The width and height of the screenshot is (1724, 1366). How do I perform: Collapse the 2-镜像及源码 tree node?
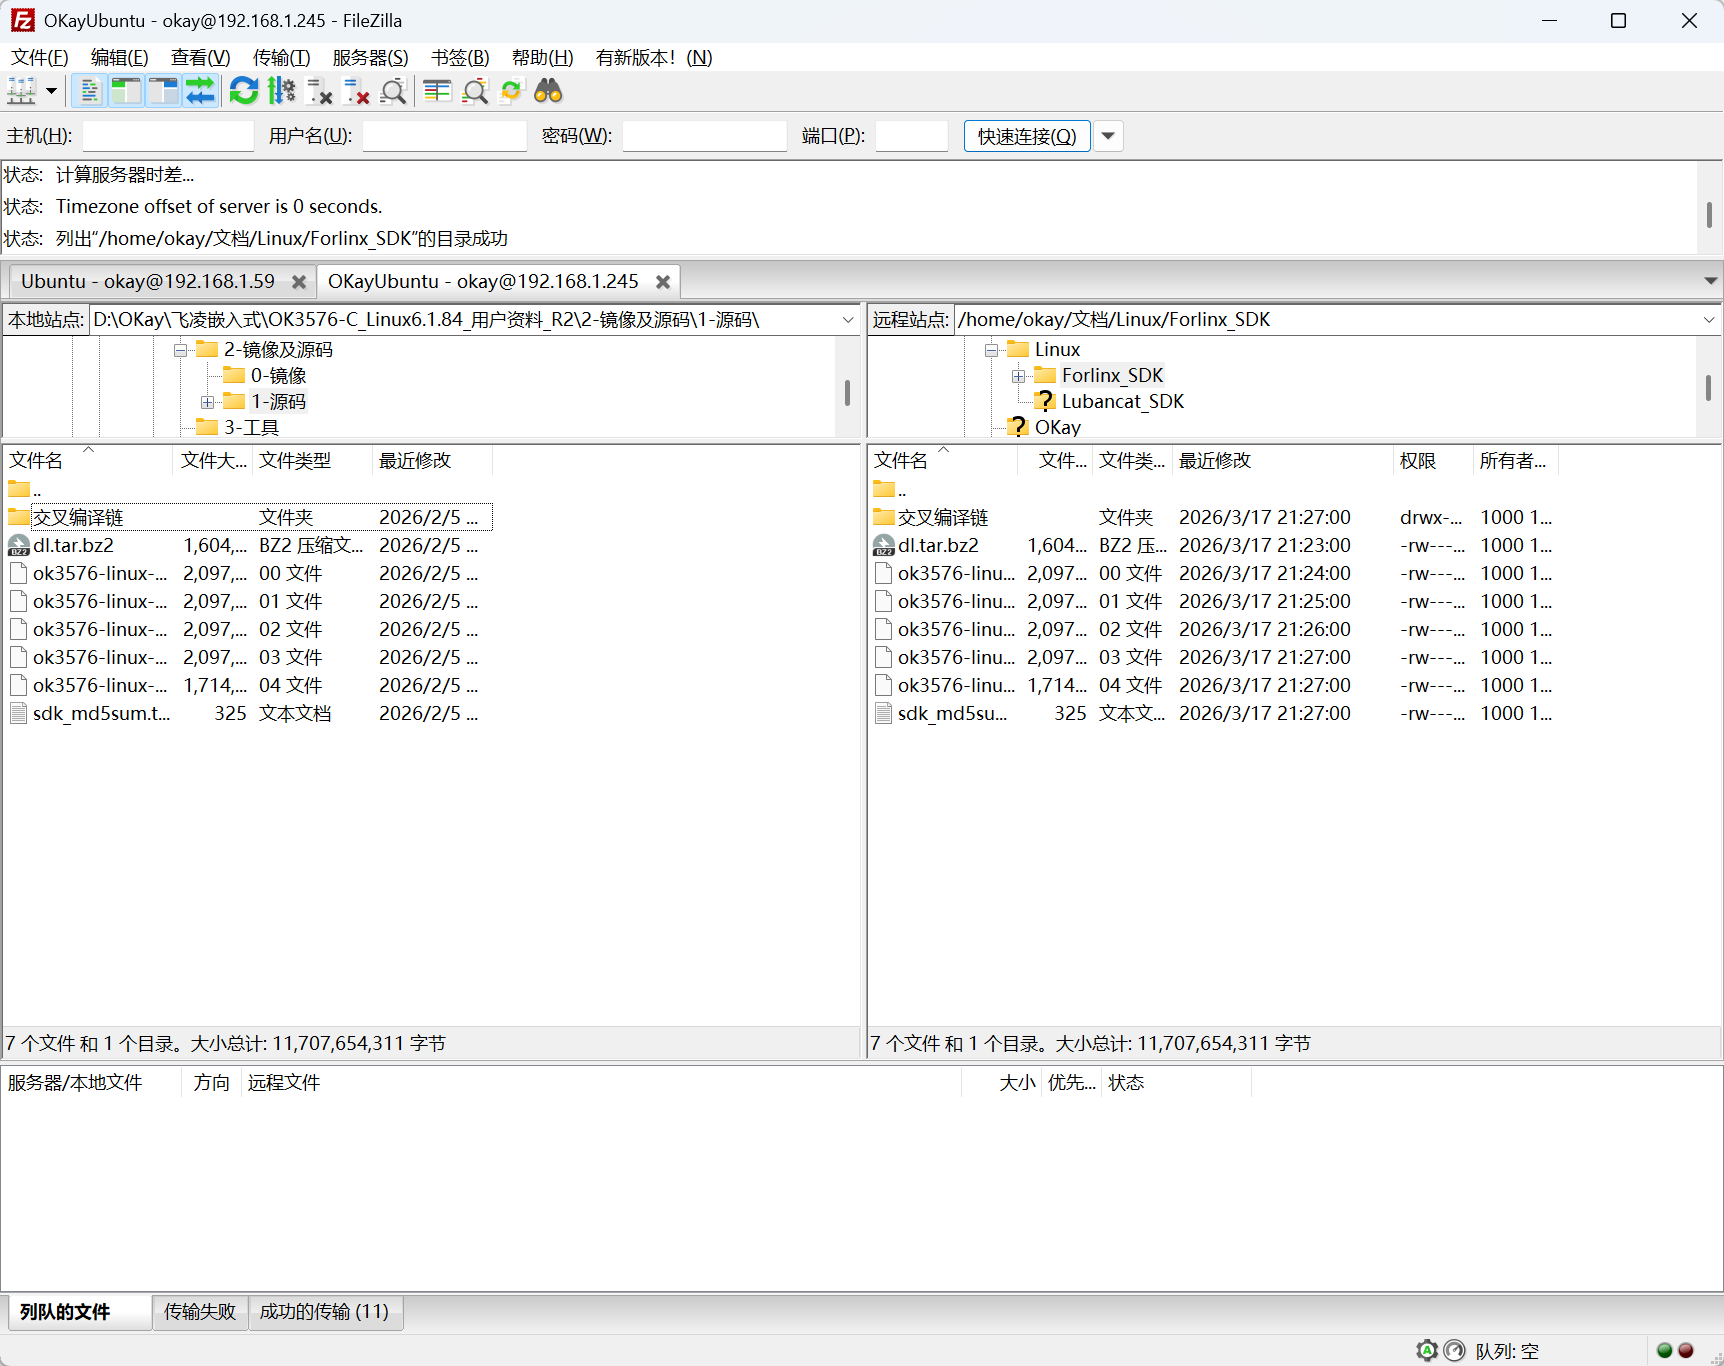point(180,350)
